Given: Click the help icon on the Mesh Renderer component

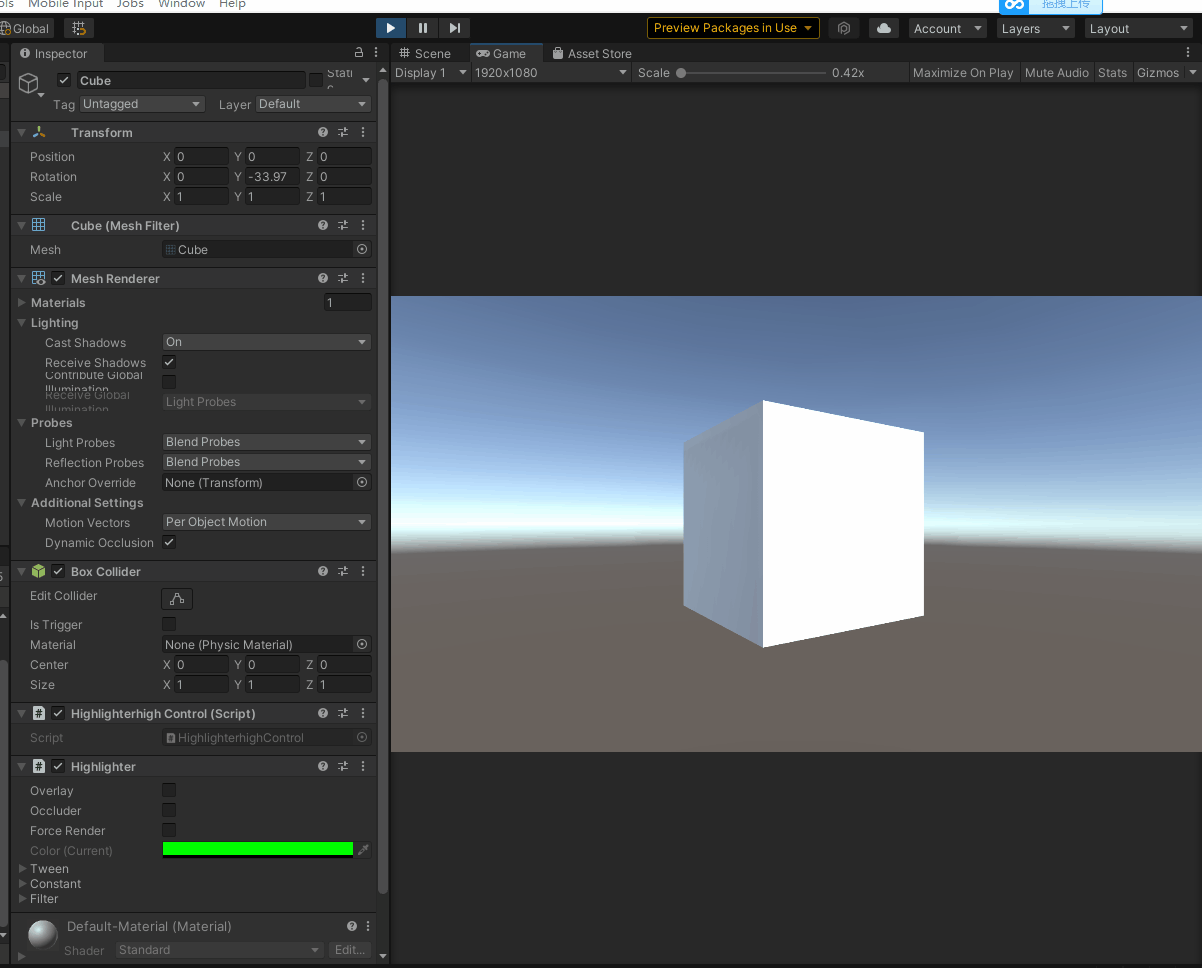Looking at the screenshot, I should [x=322, y=278].
